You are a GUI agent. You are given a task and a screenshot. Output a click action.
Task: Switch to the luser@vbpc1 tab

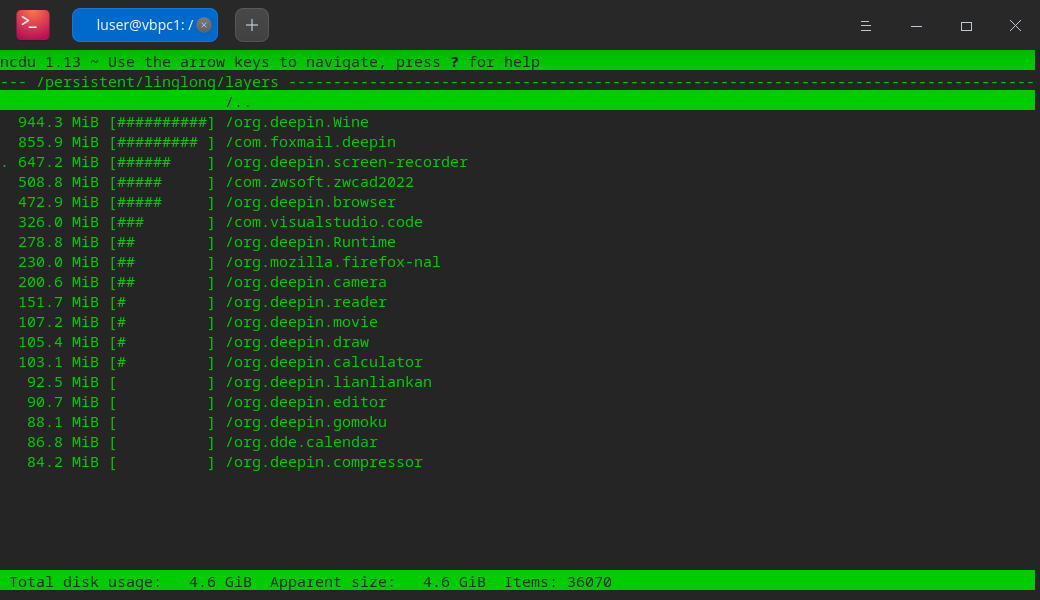tap(145, 25)
